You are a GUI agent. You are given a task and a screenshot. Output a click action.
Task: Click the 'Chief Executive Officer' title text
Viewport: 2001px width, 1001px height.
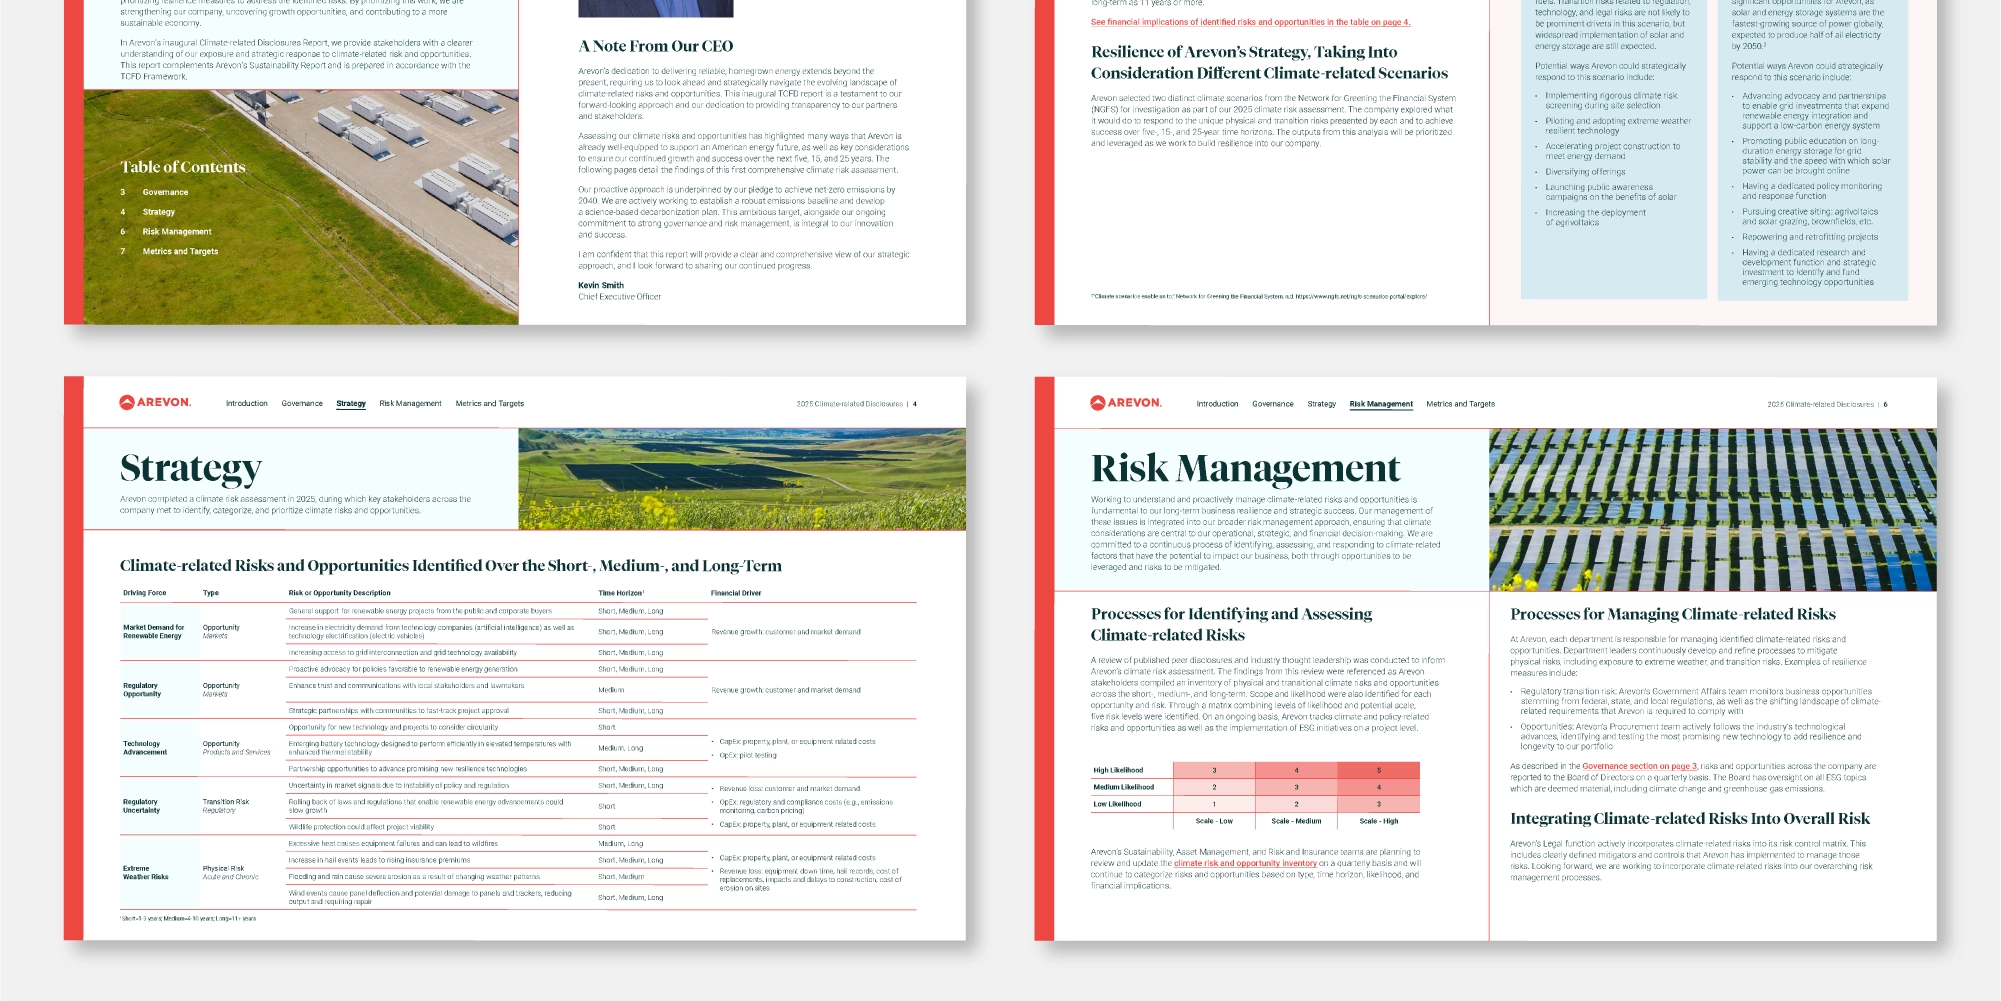click(x=619, y=297)
